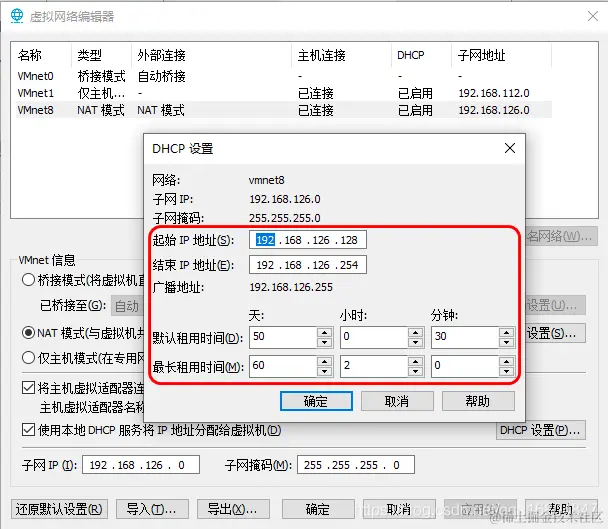Click broadcast address 192.168.126.255 text
This screenshot has height=529, width=608.
tap(291, 287)
